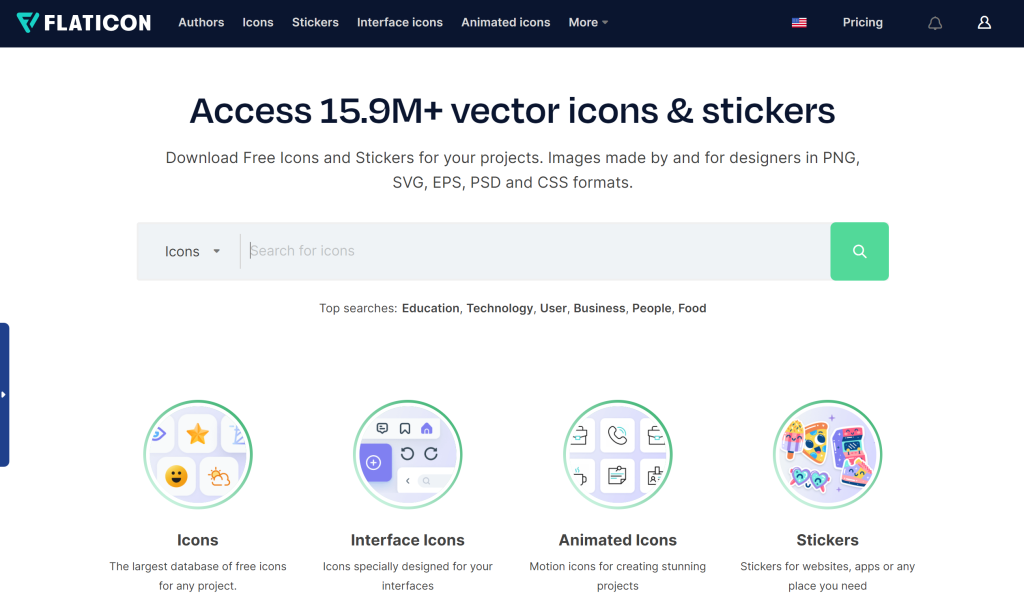This screenshot has height=601, width=1024.
Task: Click the Food top search link
Action: coord(692,308)
